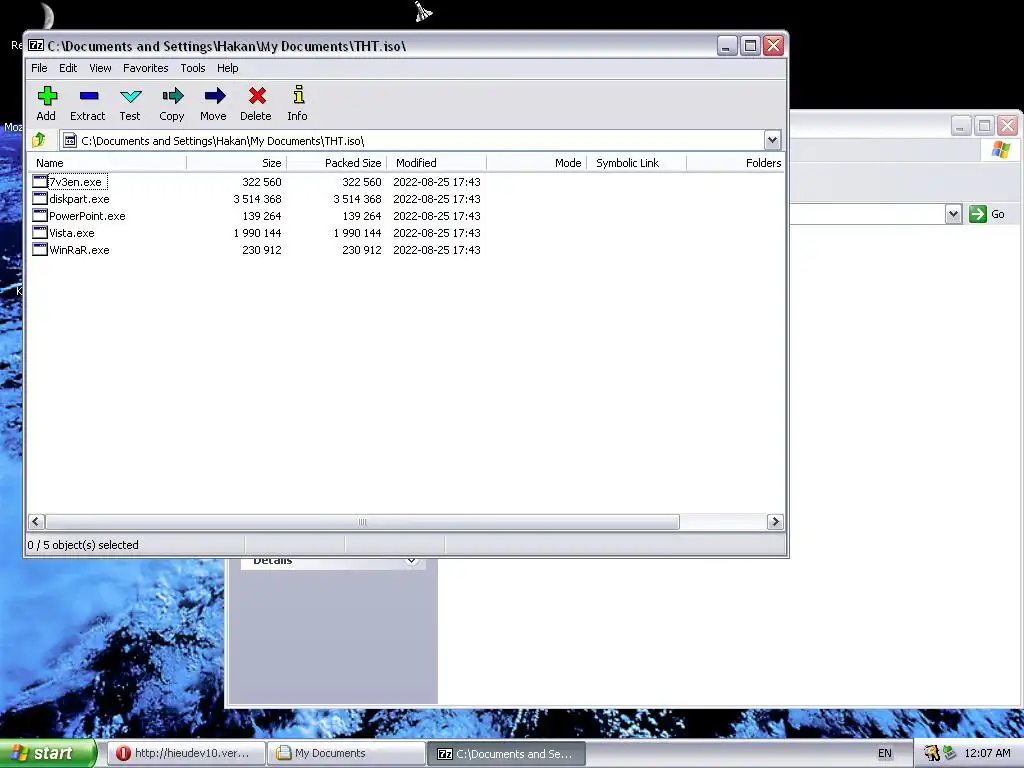This screenshot has width=1024, height=768.
Task: Maximize the 7-Zip window
Action: (x=750, y=46)
